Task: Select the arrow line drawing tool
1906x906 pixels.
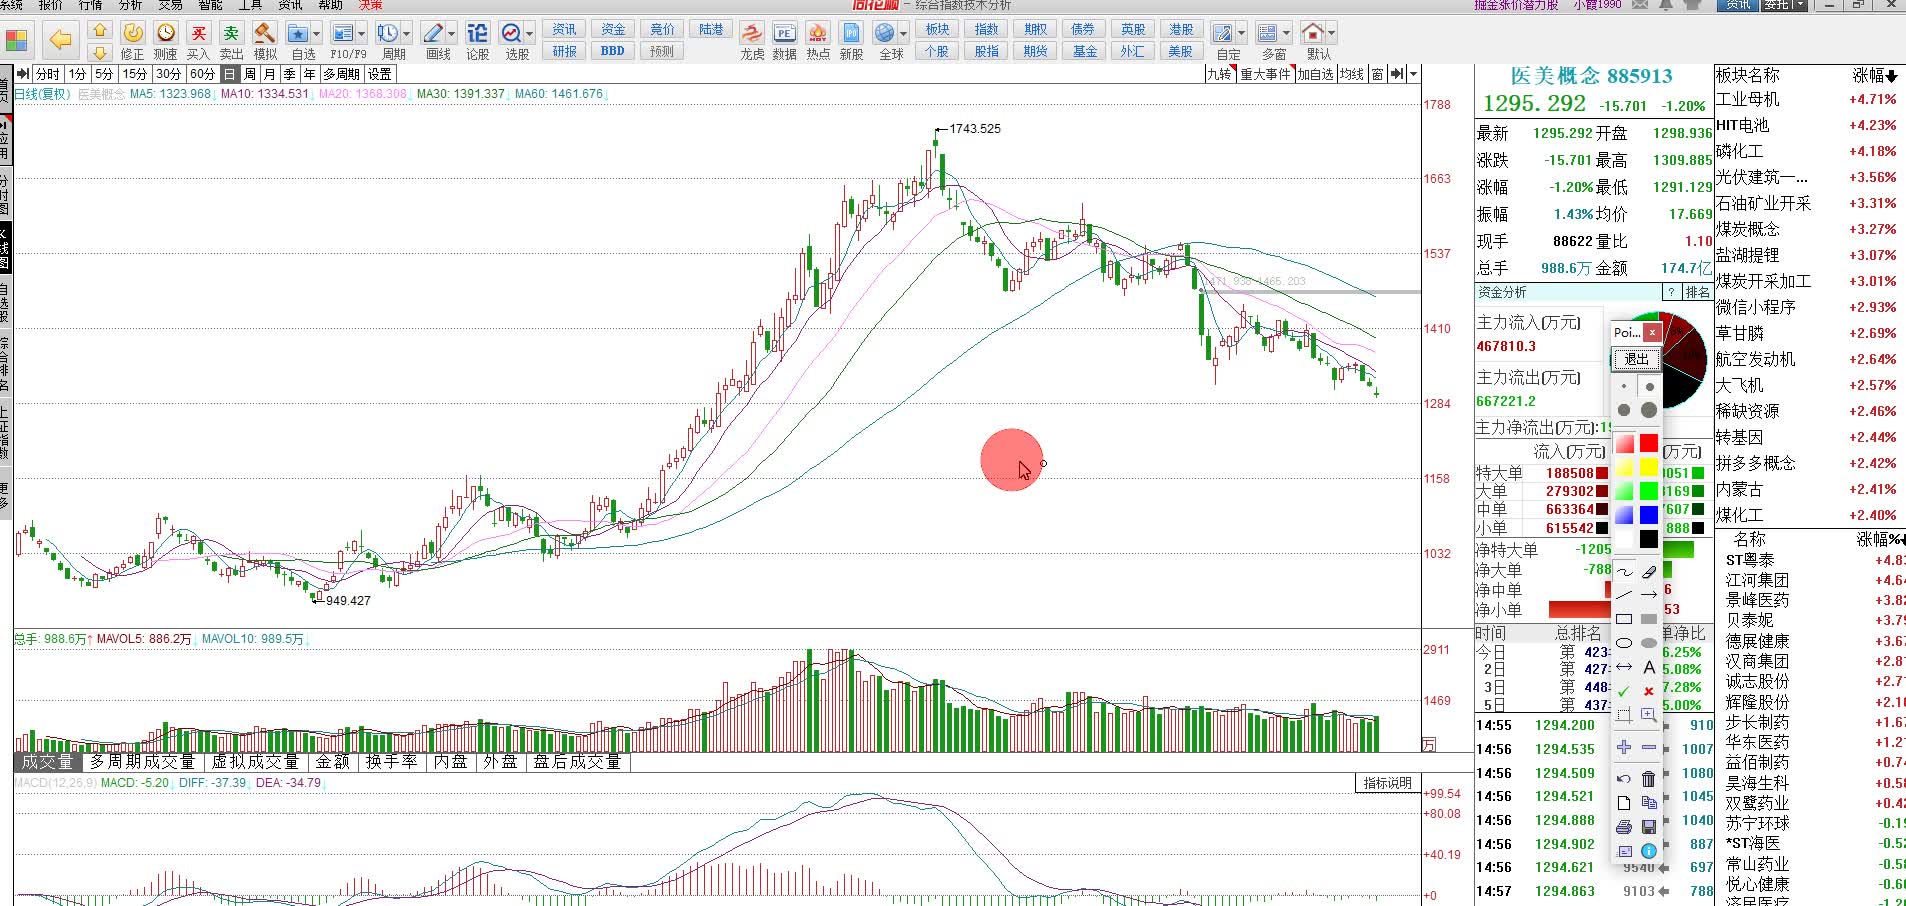Action: [x=1649, y=595]
